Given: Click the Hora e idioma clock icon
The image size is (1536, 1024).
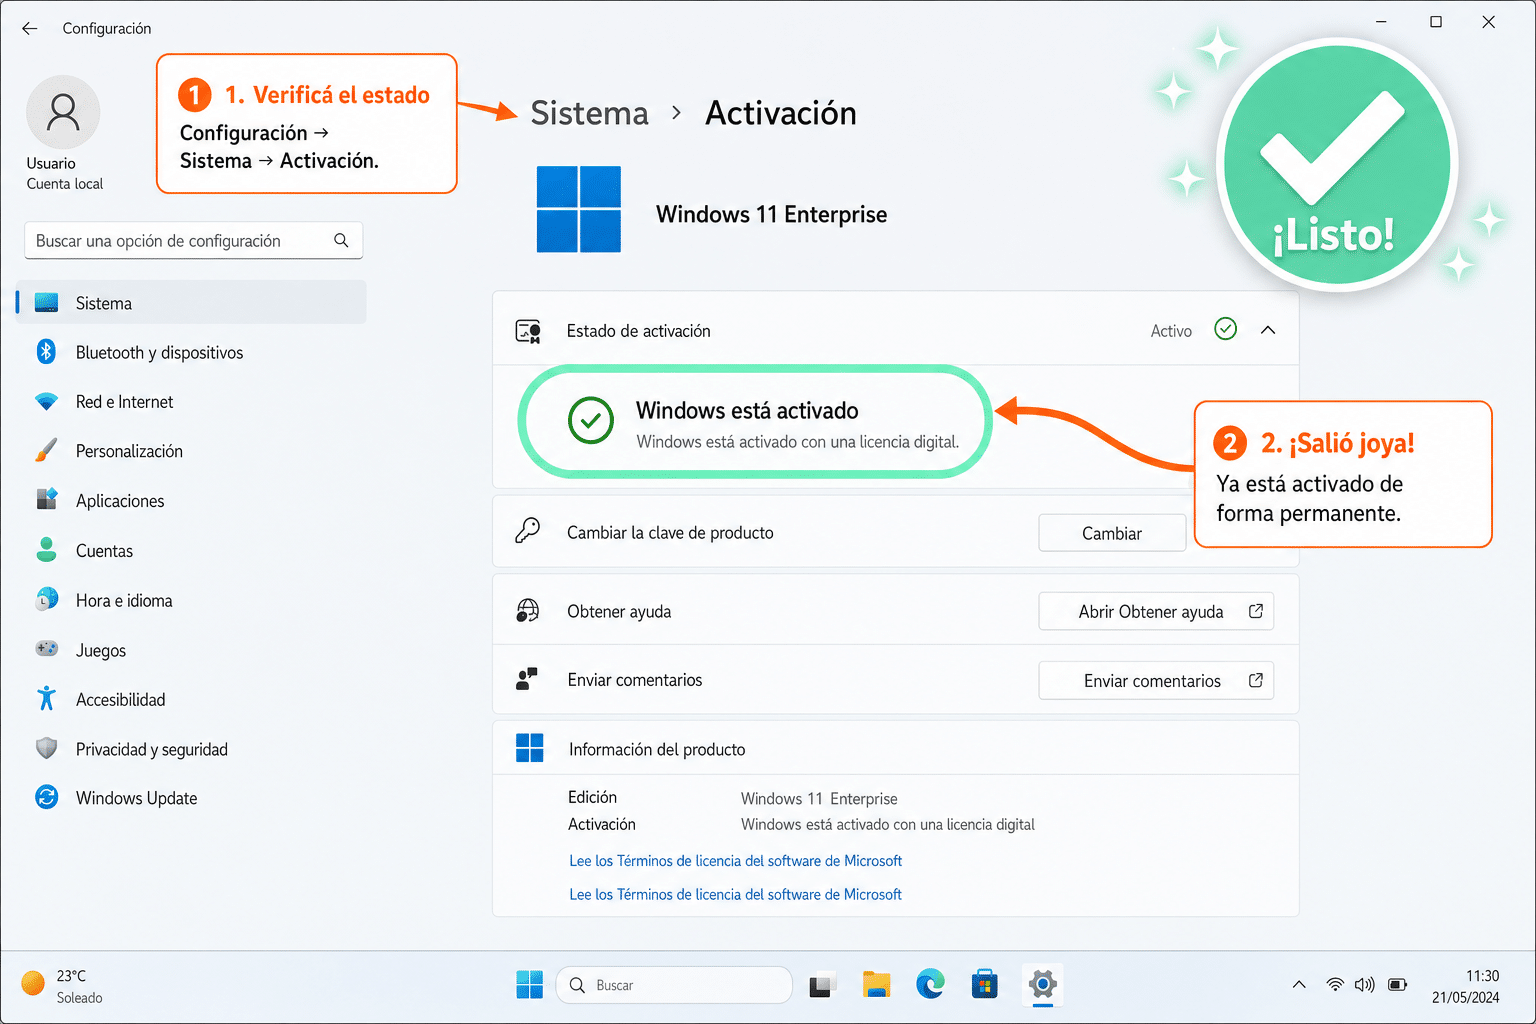Looking at the screenshot, I should (x=46, y=600).
